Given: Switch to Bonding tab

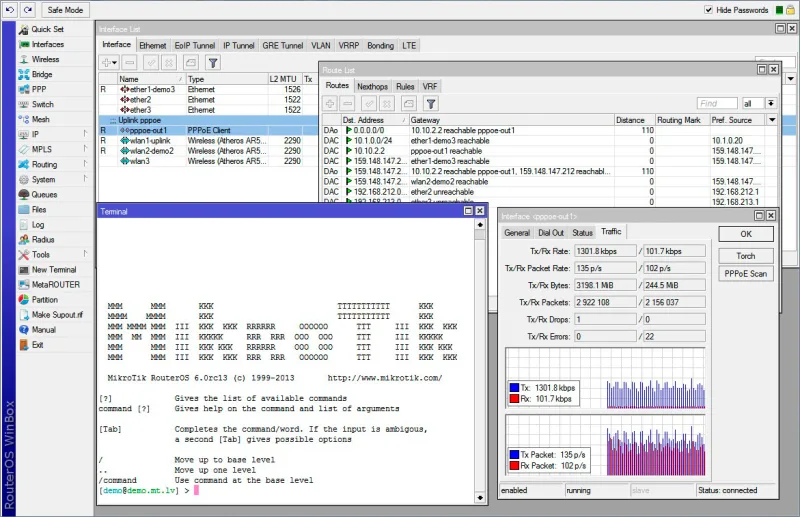Looking at the screenshot, I should coord(381,45).
